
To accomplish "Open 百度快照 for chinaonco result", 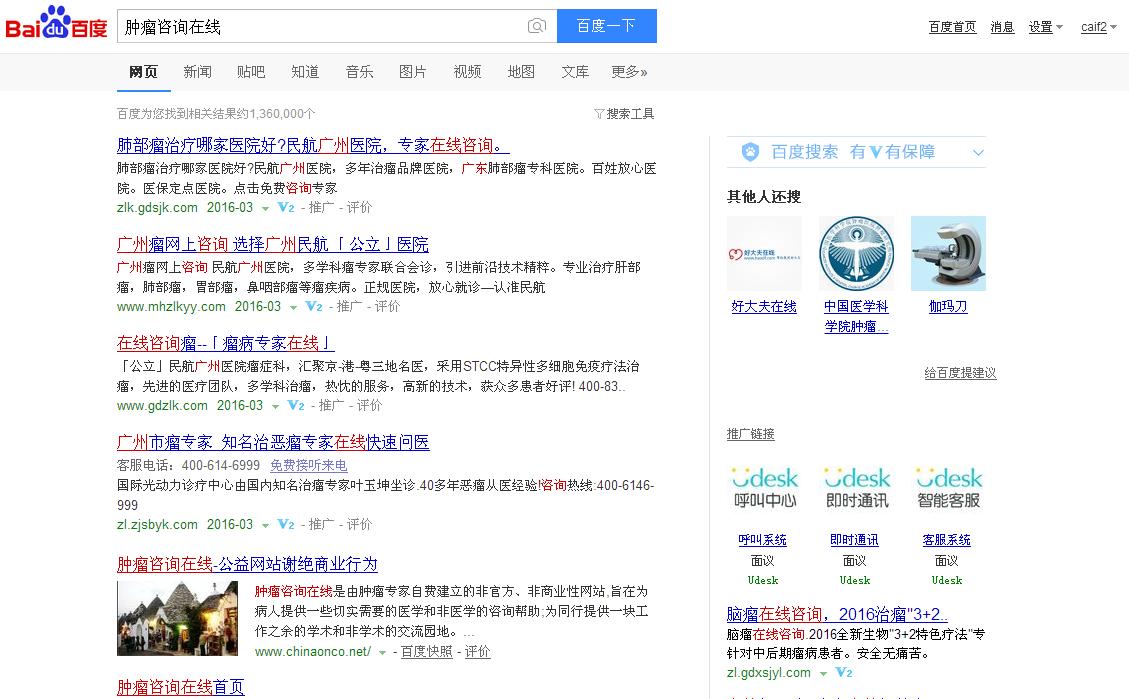I will 427,651.
